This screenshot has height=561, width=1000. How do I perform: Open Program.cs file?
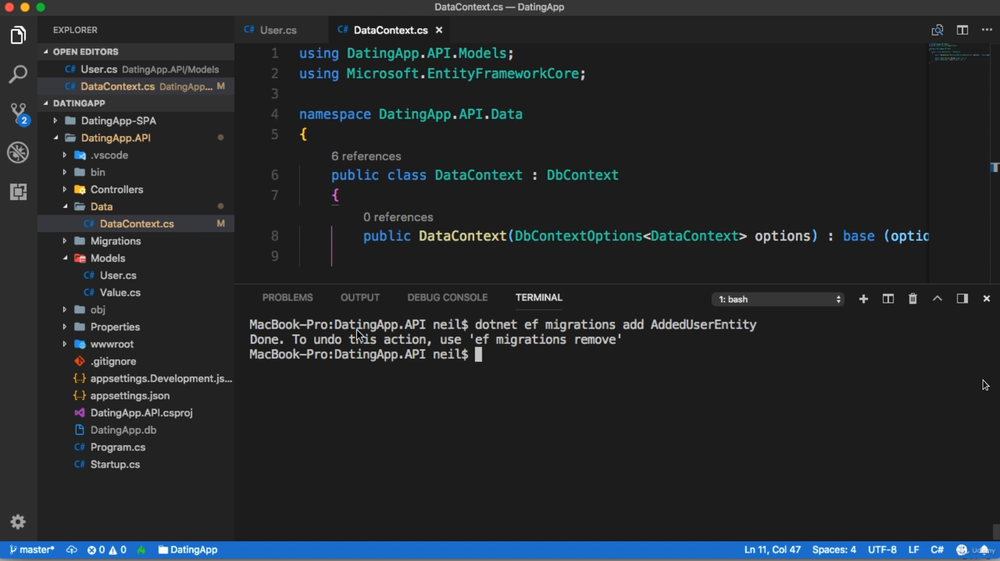[x=136, y=448]
